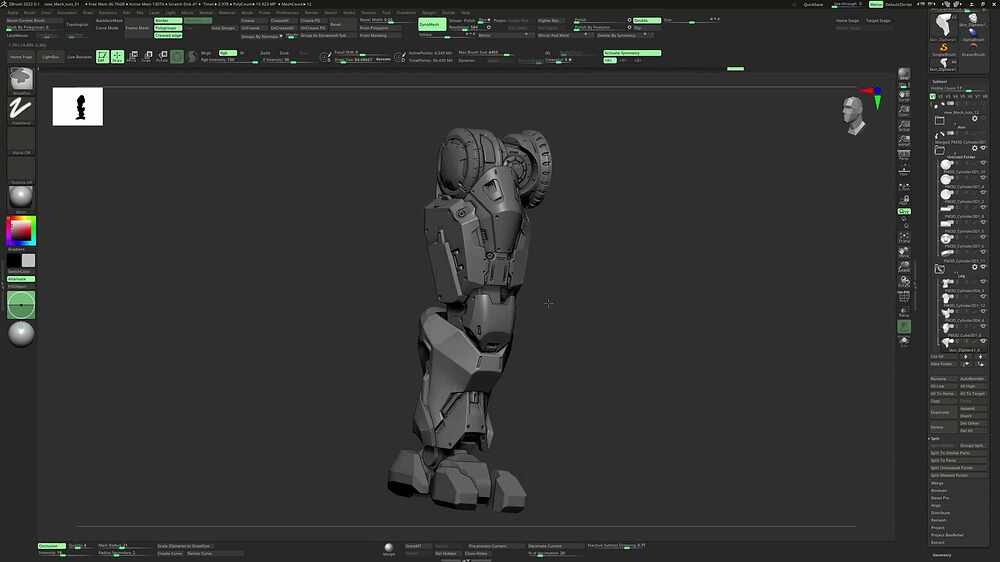Click the Groups Split button
1000x562 pixels.
(973, 446)
